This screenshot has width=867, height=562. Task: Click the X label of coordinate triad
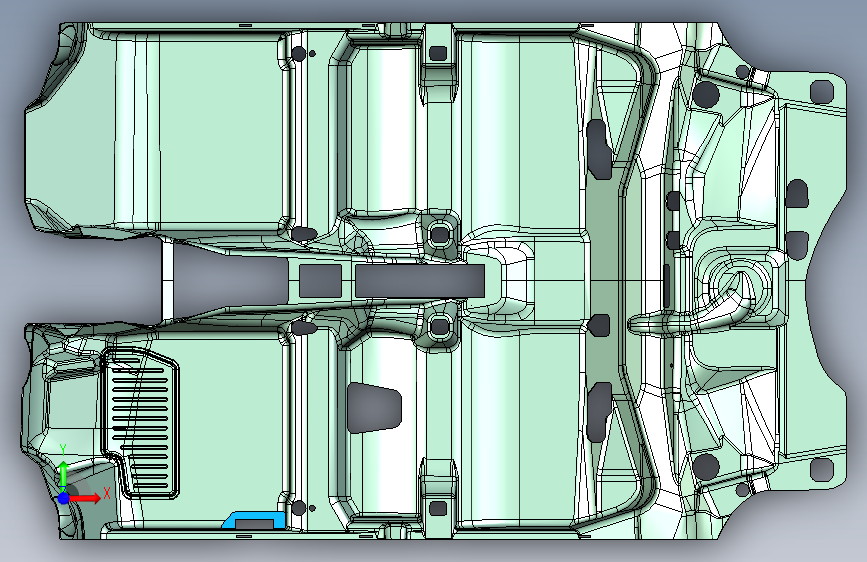click(x=107, y=493)
